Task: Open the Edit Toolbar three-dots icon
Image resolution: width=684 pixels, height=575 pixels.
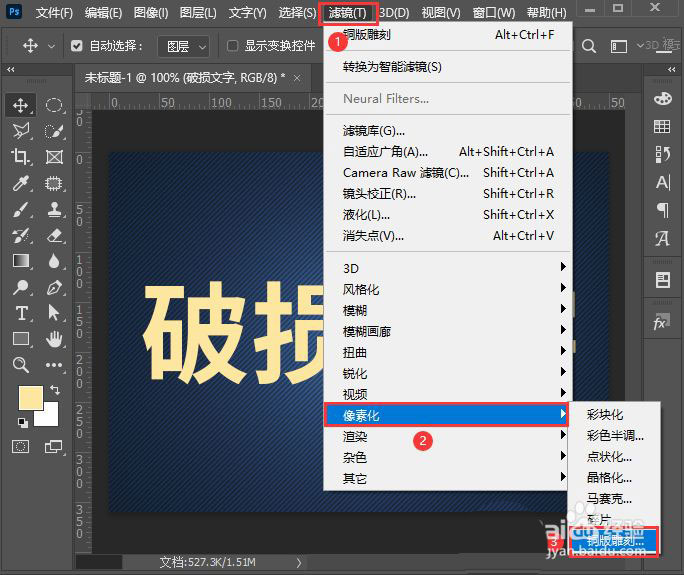Action: point(54,365)
